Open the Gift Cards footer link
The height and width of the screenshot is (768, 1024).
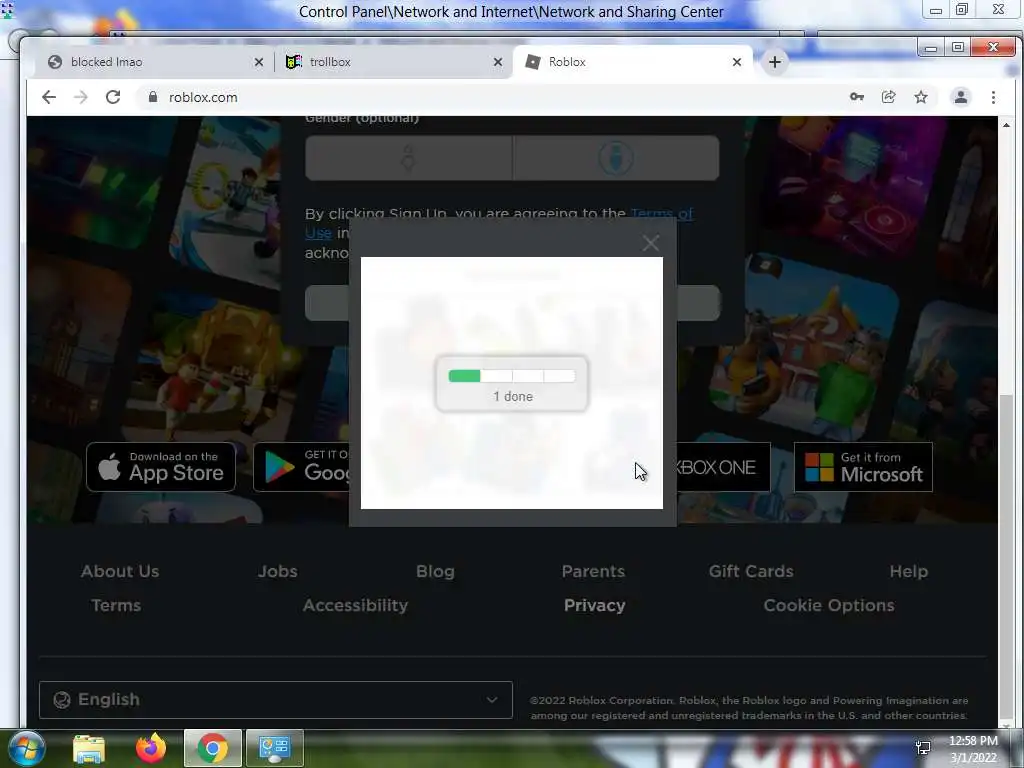[x=751, y=571]
